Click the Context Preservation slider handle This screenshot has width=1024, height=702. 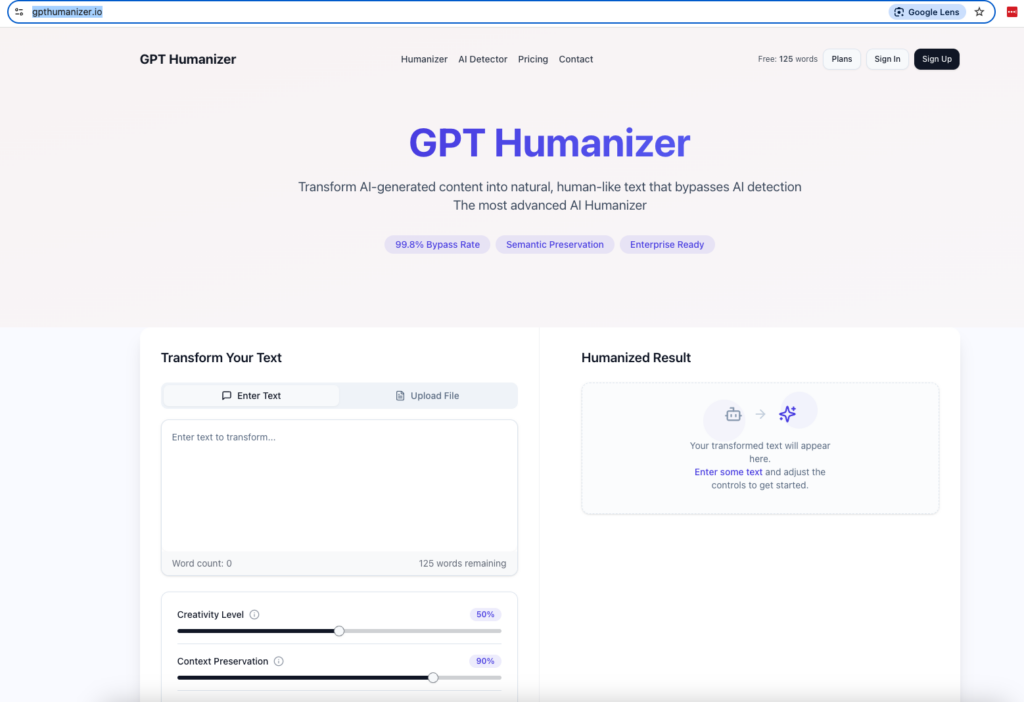pos(433,677)
